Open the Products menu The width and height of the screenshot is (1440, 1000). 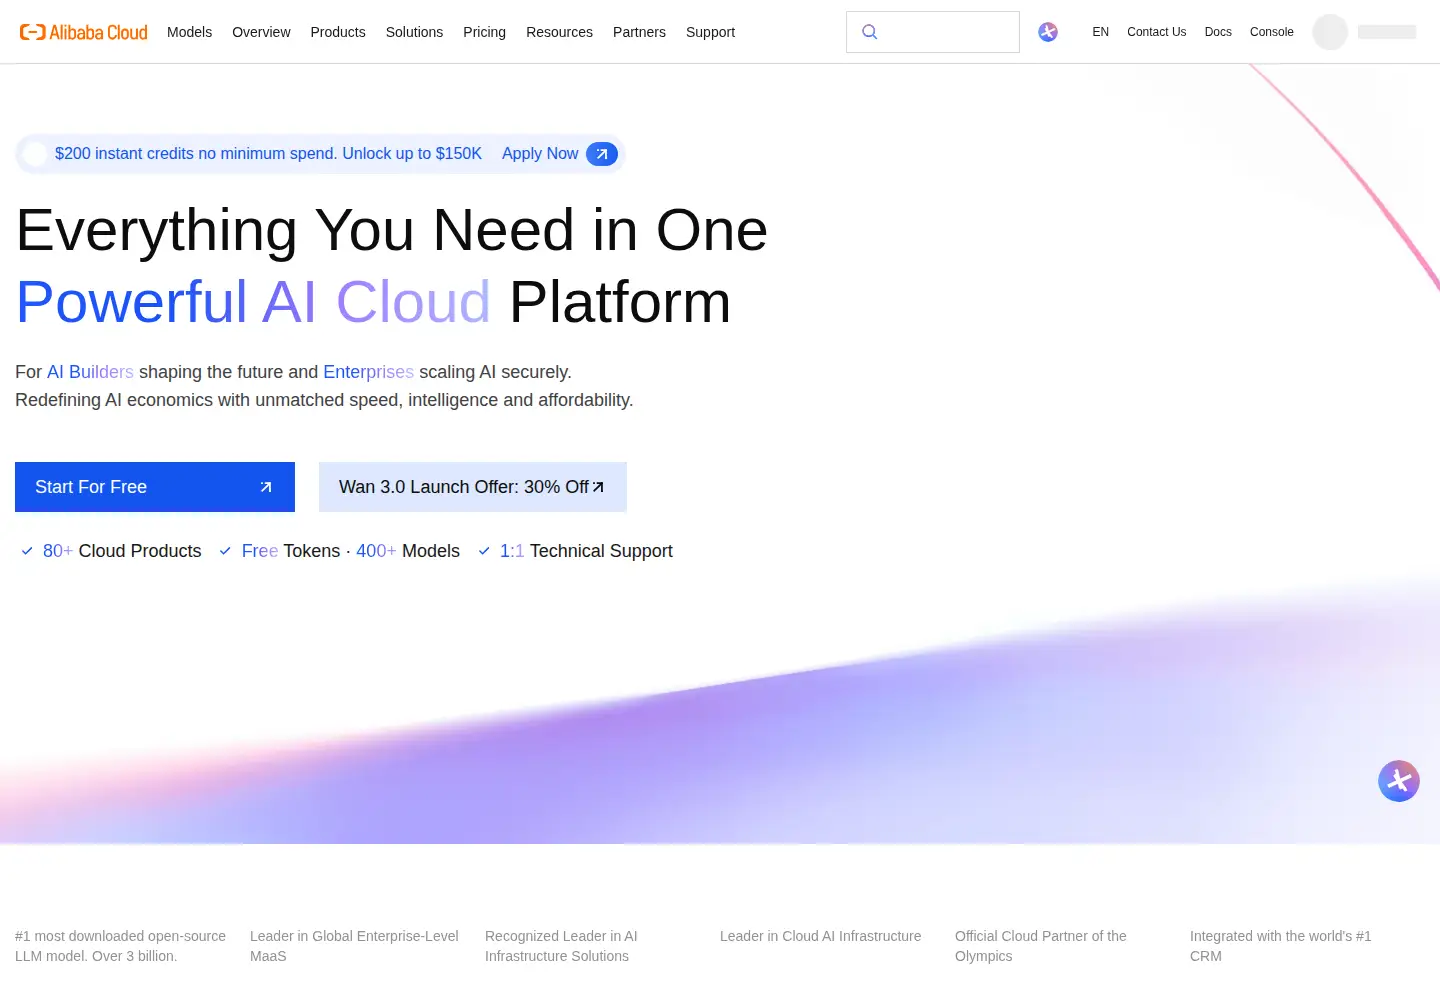coord(338,32)
